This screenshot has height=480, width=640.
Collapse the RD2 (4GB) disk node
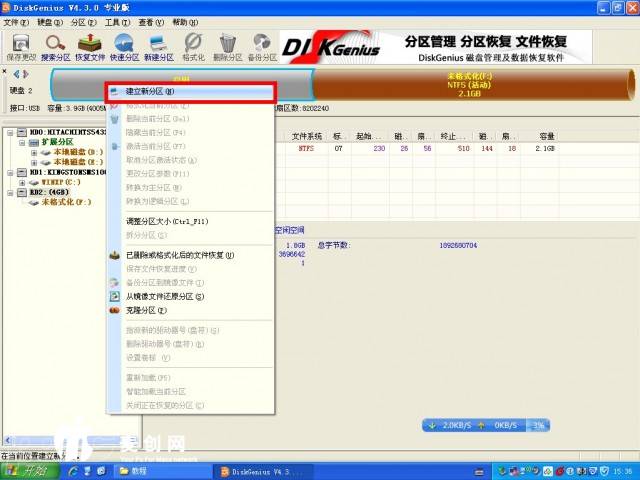click(x=9, y=192)
